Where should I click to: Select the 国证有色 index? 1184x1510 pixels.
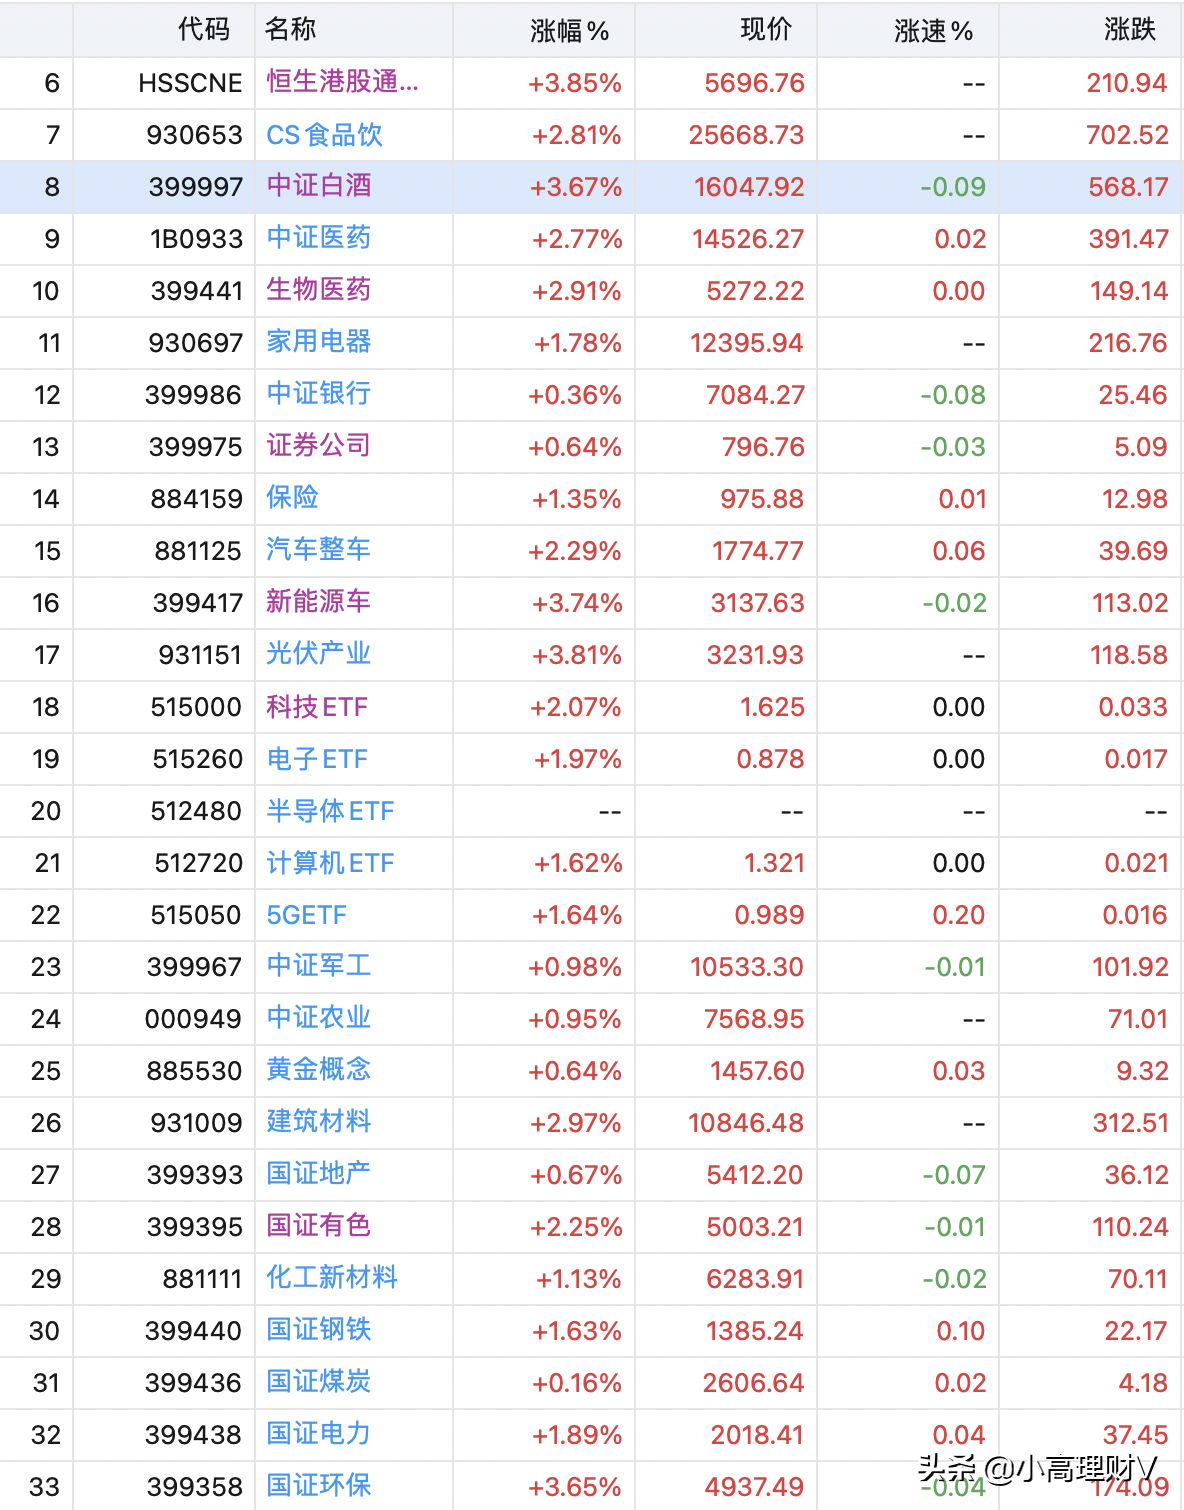pos(319,1226)
